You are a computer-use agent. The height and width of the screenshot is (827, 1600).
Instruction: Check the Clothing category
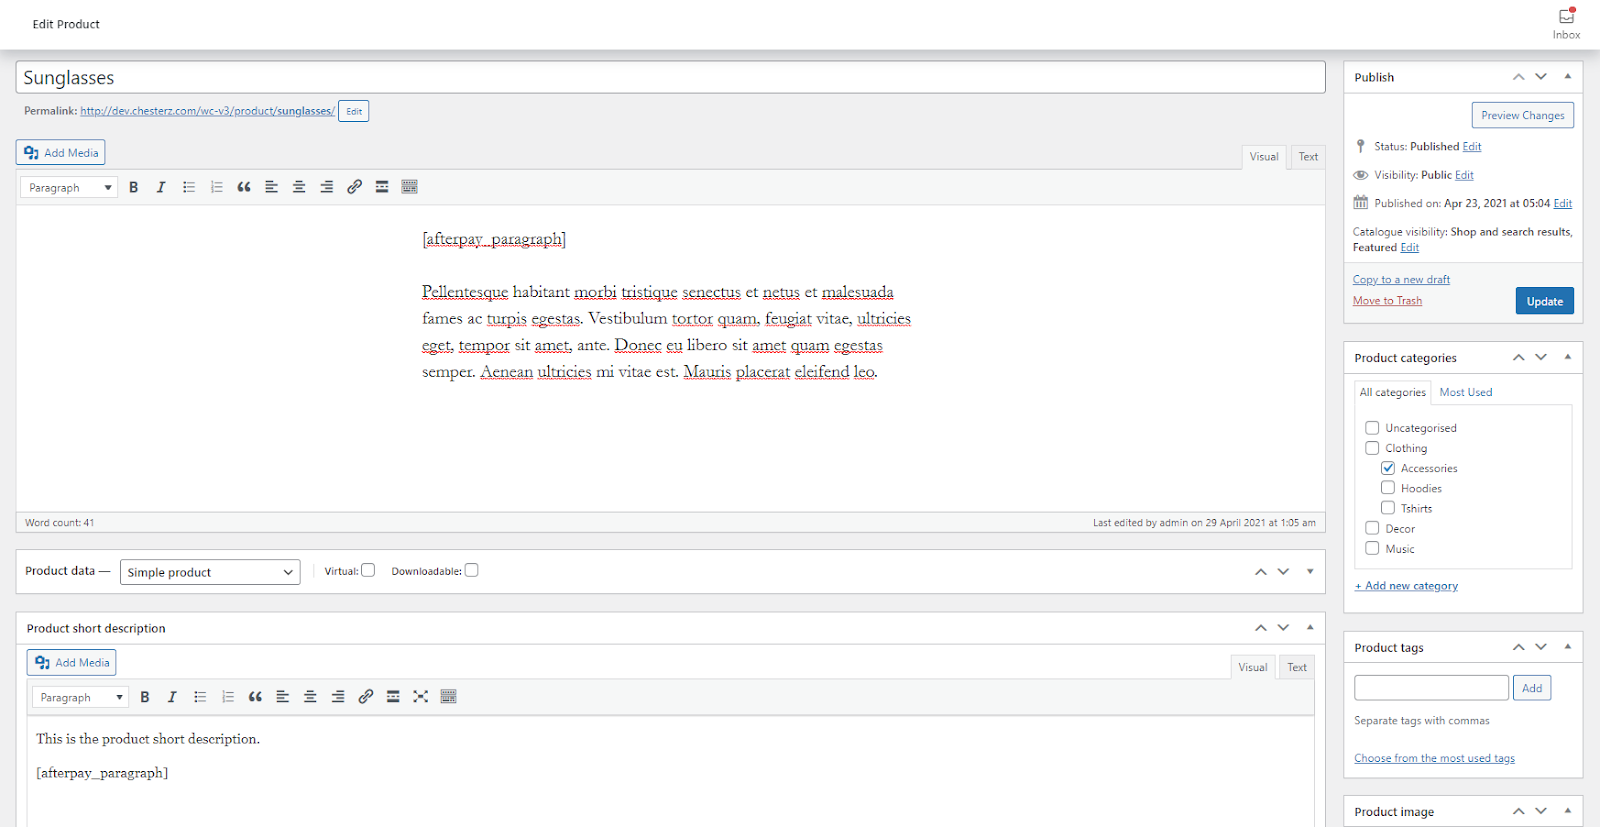[1372, 448]
